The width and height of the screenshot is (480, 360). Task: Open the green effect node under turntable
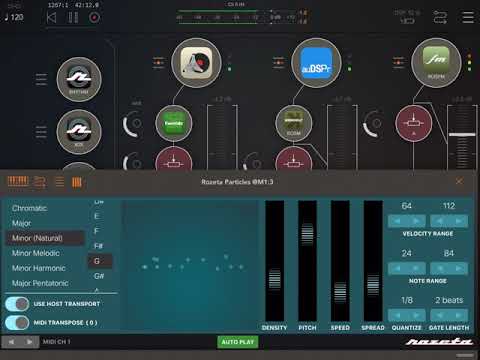click(174, 123)
